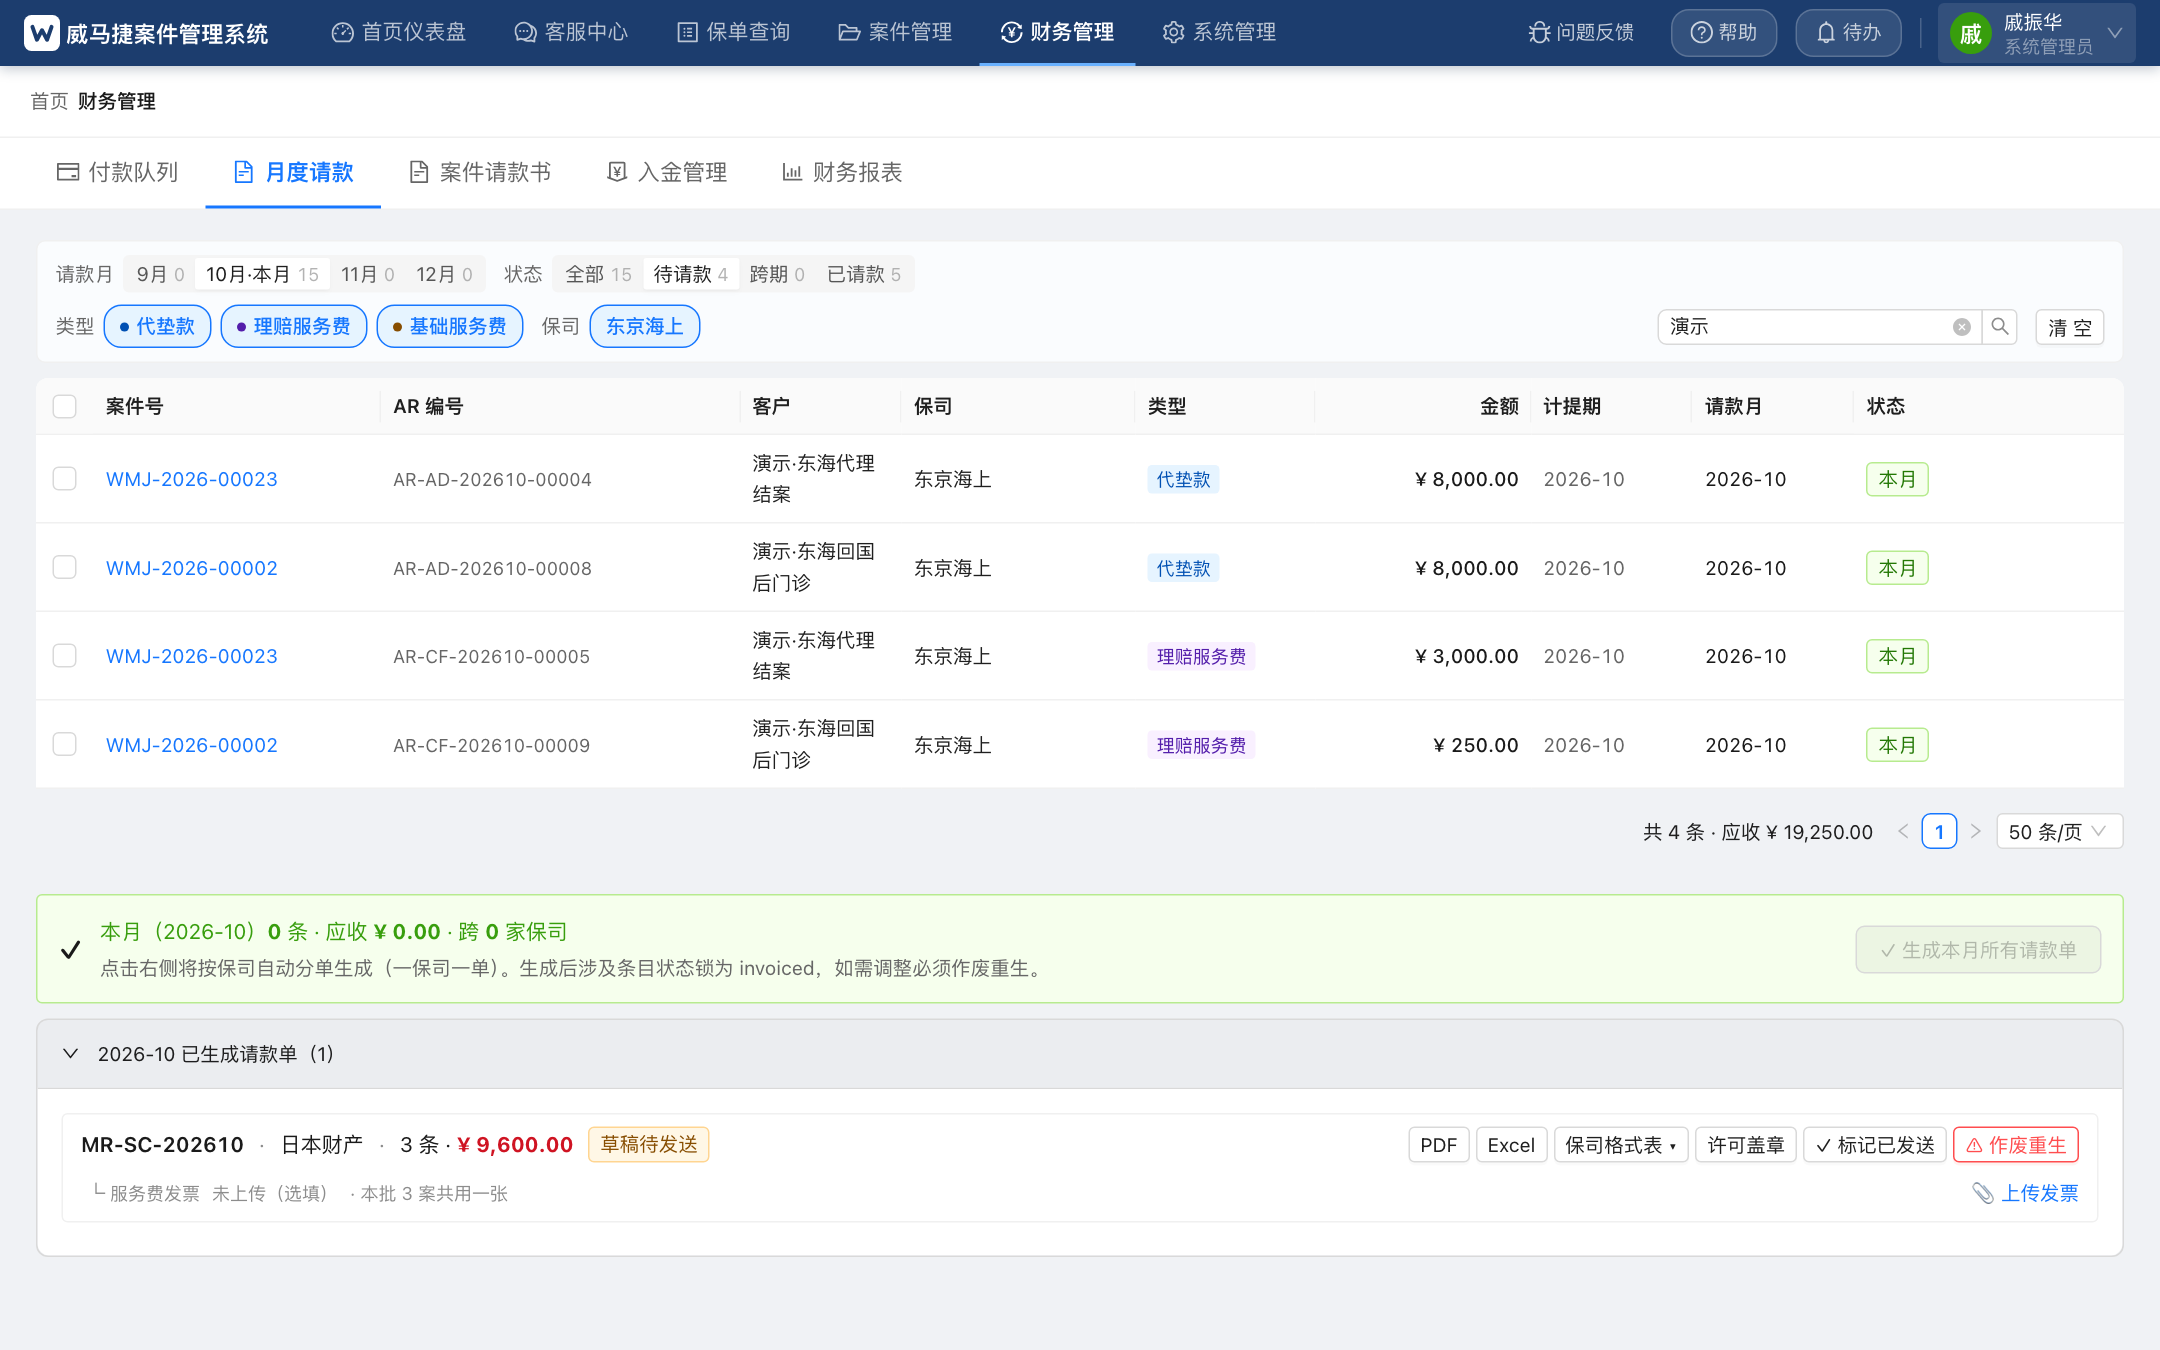
Task: Open 案件管理 navigation item
Action: pyautogui.click(x=895, y=33)
